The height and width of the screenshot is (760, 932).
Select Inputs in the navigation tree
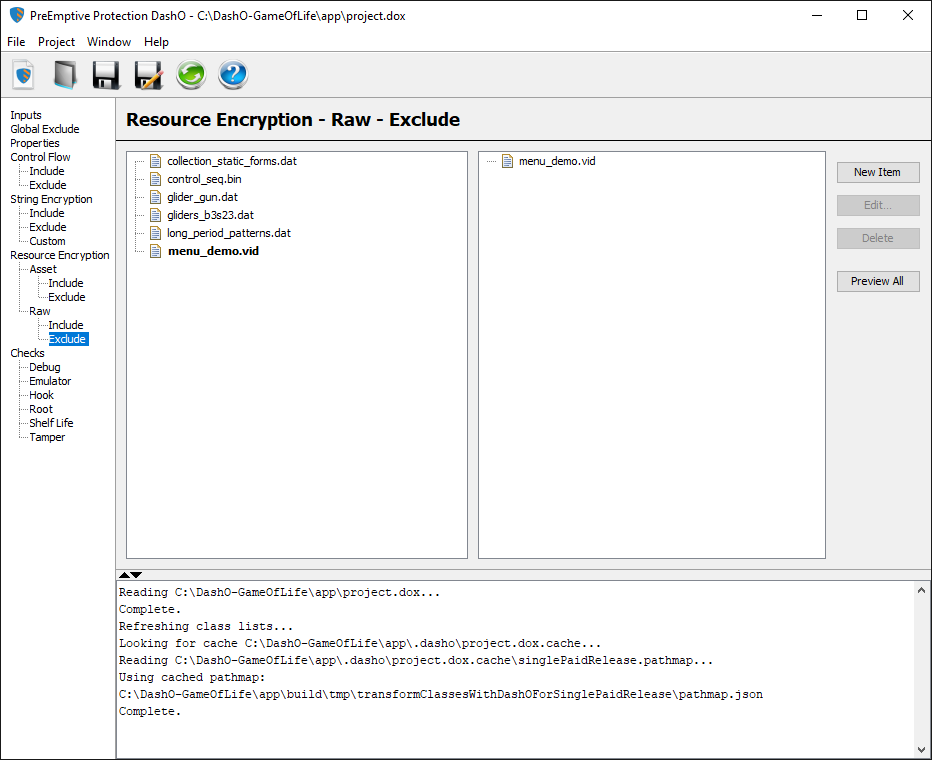coord(26,115)
